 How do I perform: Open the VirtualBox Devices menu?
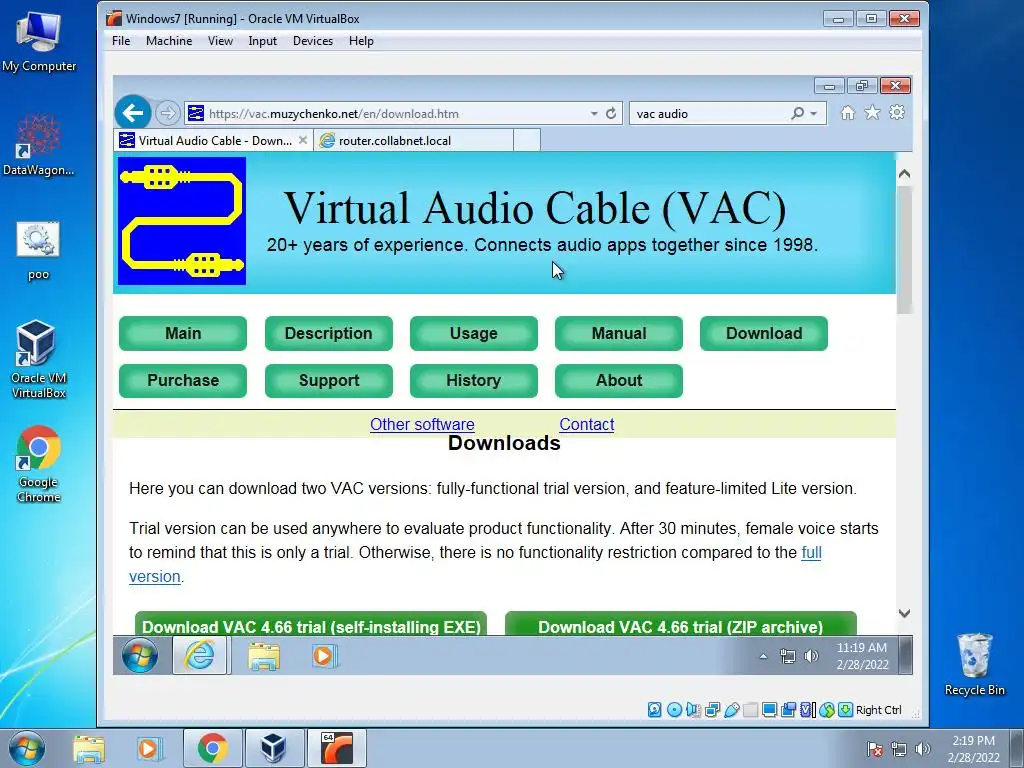click(x=313, y=40)
